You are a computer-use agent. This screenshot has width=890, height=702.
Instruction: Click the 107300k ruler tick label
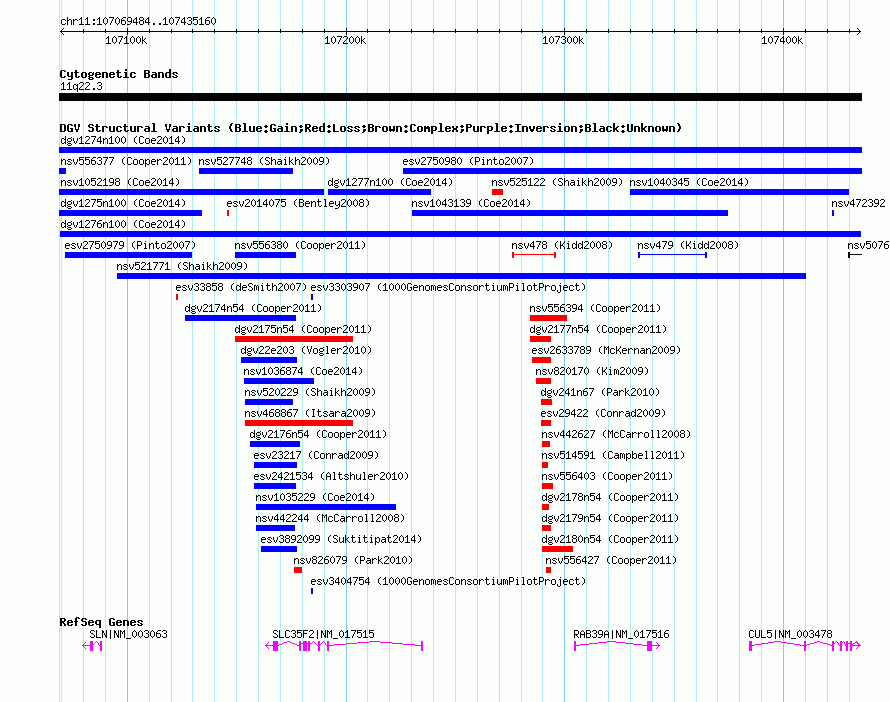point(563,40)
